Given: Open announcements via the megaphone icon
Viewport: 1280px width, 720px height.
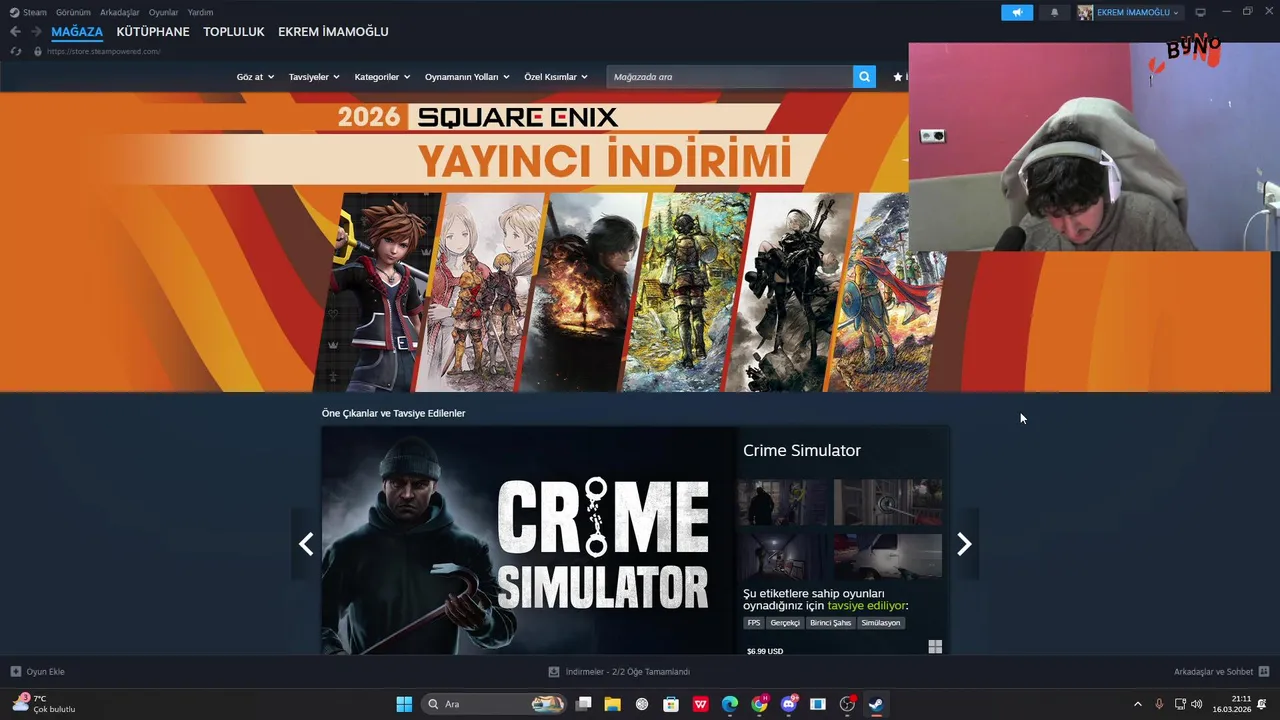Looking at the screenshot, I should point(1017,12).
